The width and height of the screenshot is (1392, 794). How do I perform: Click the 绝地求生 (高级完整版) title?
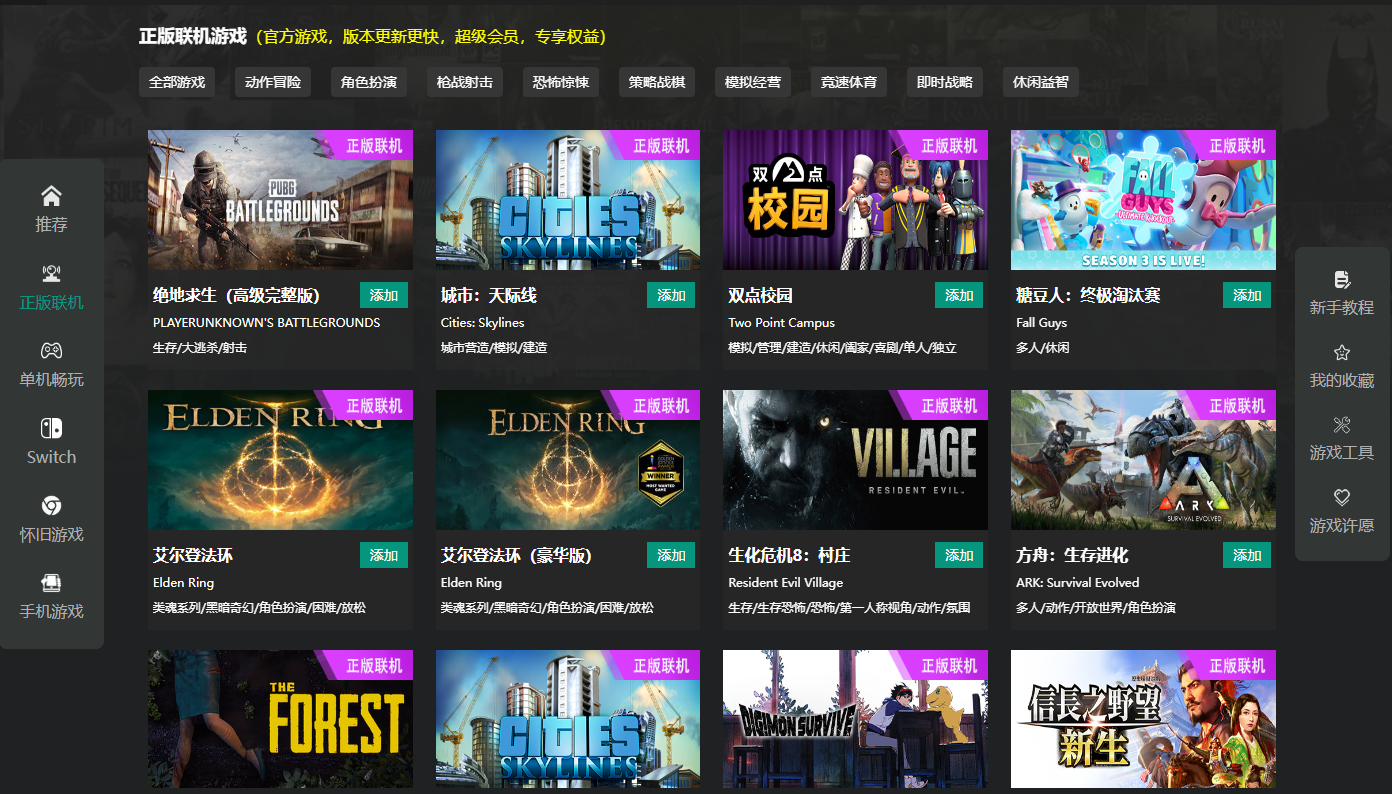pos(236,296)
